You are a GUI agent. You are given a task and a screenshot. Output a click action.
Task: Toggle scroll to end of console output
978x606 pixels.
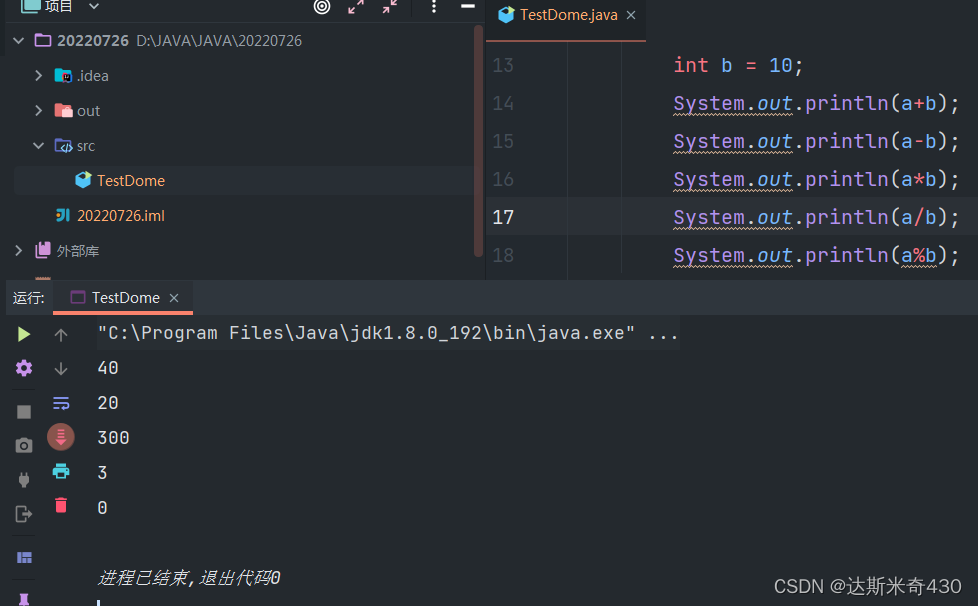pos(61,437)
